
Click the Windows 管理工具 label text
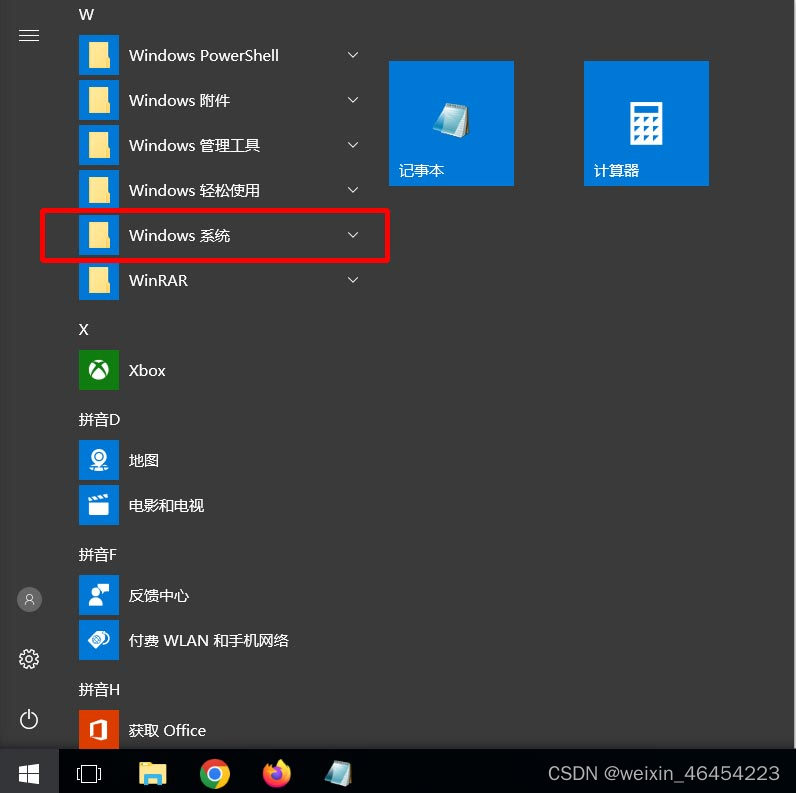[194, 146]
